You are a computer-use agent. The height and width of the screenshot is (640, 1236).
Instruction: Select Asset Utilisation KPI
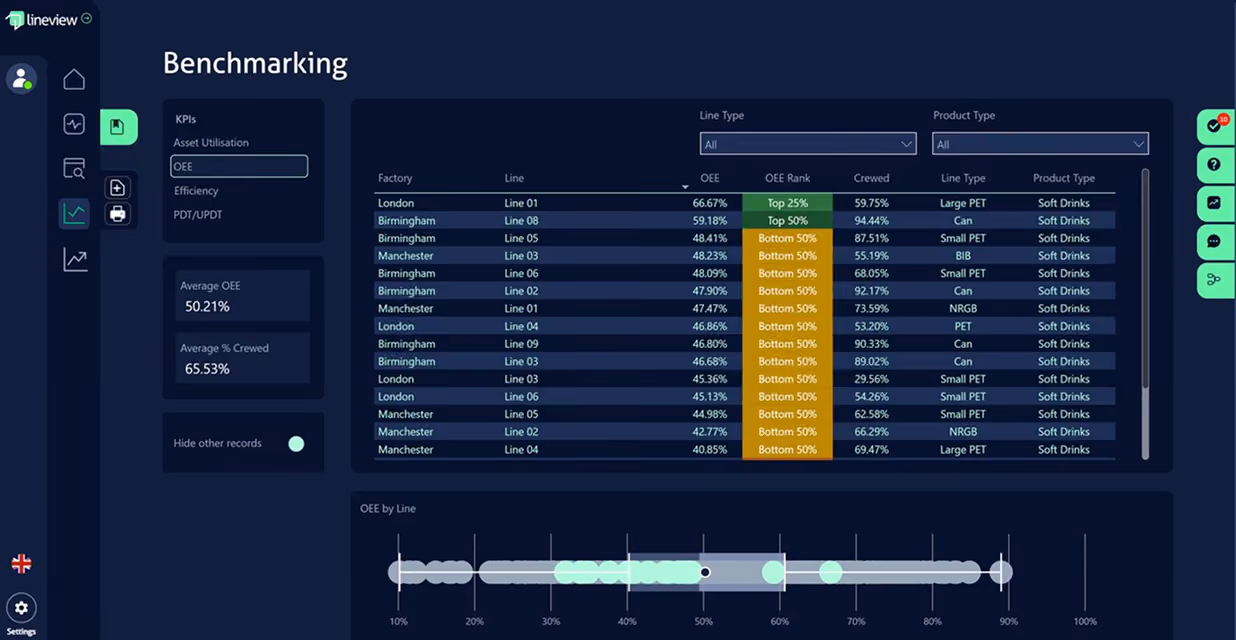(x=211, y=143)
